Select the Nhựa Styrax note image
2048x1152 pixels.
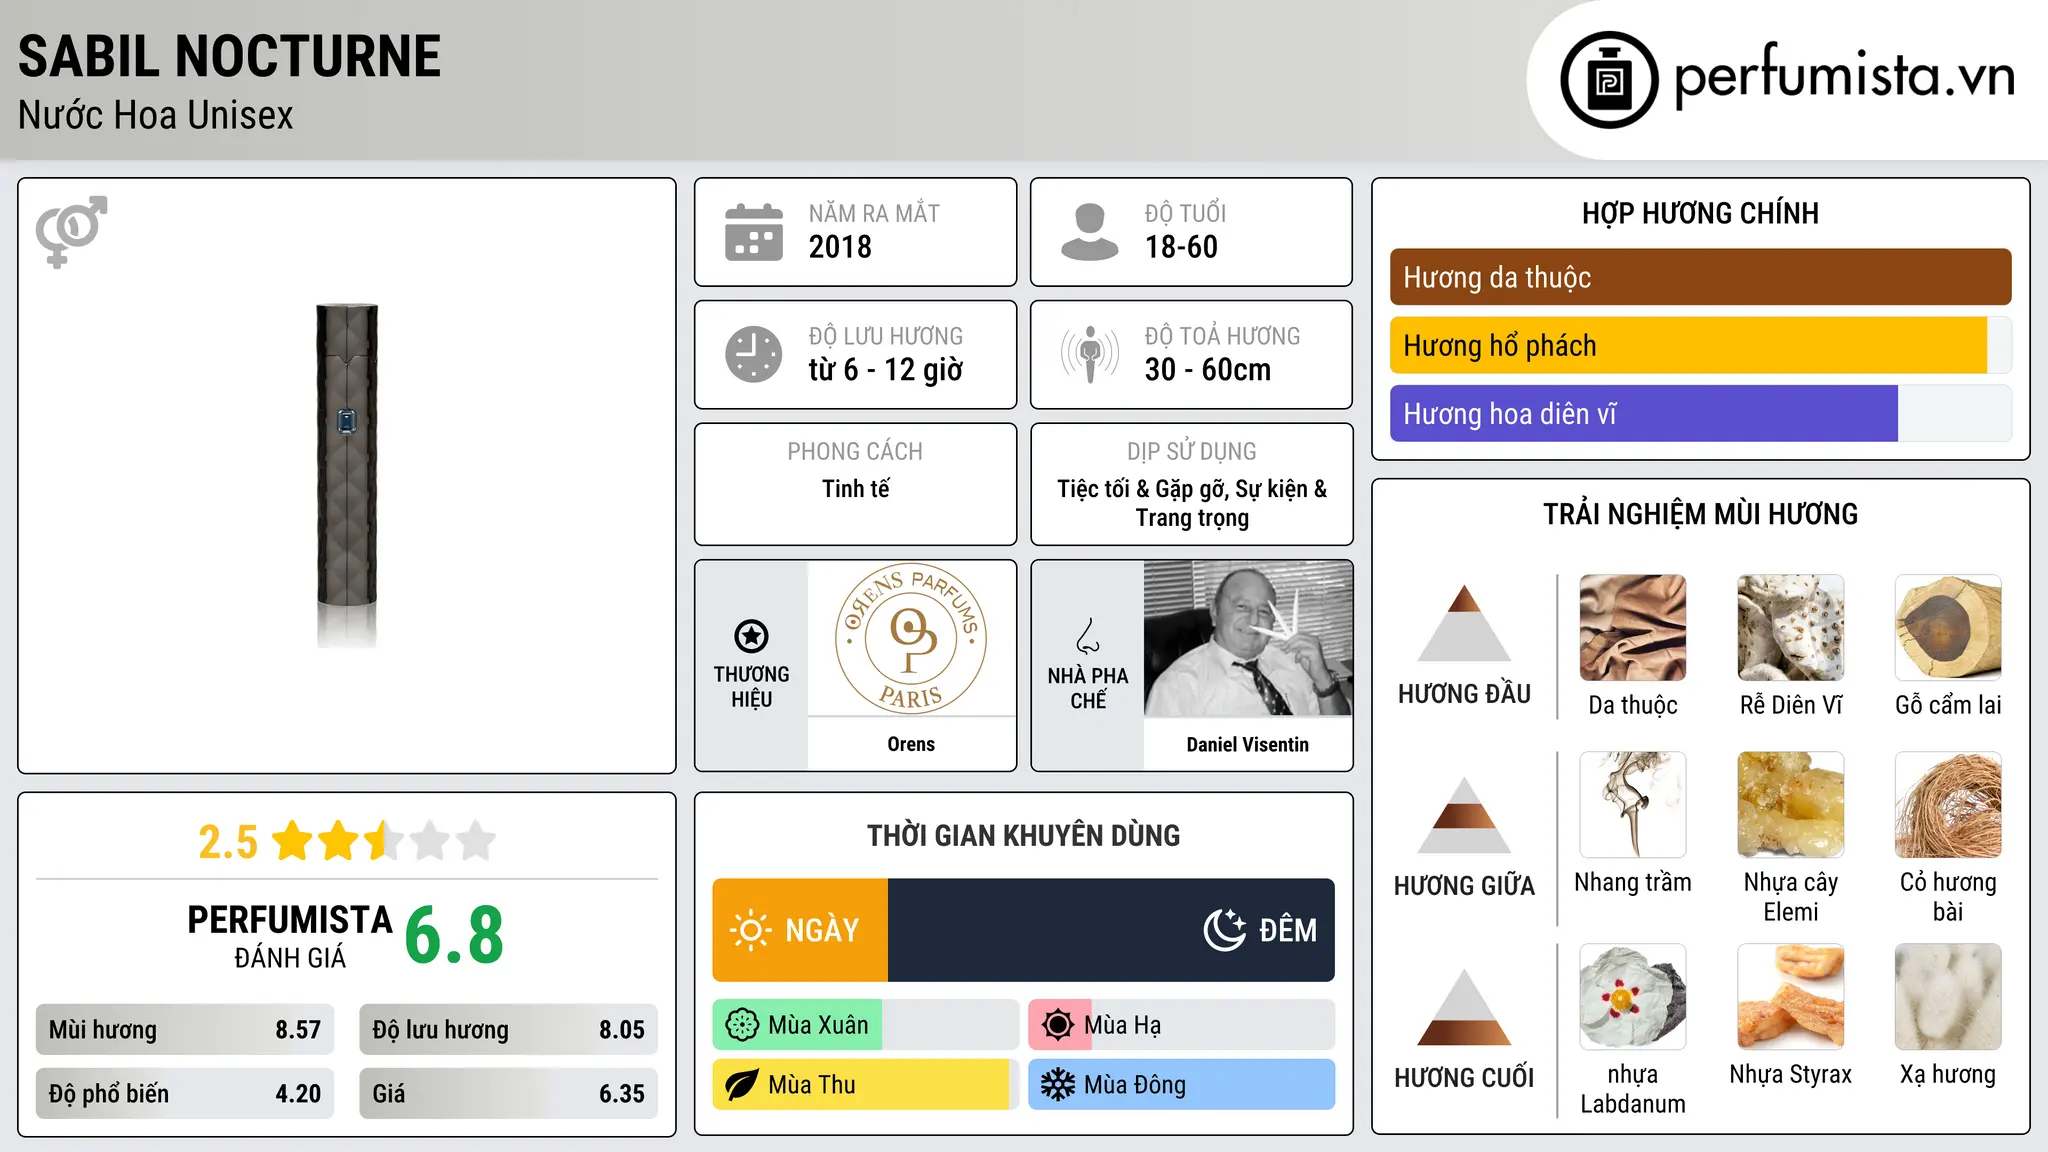(x=1791, y=997)
